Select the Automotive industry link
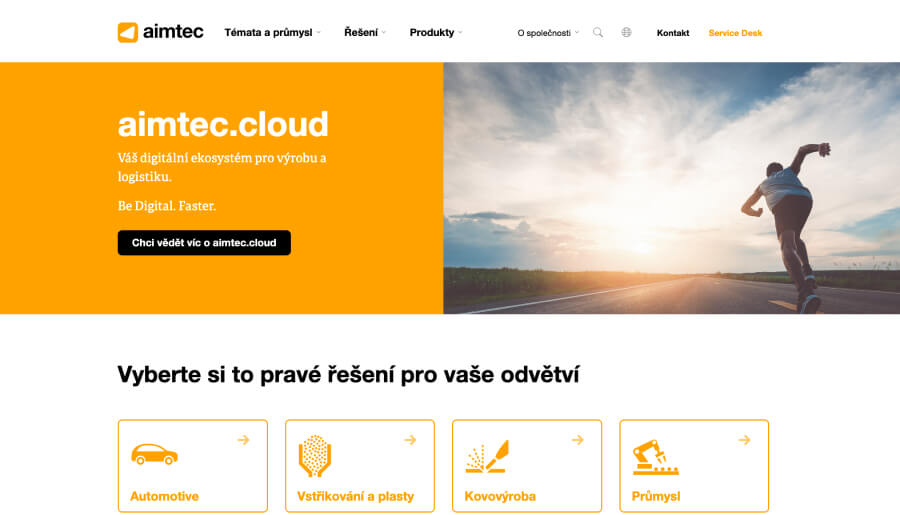The height and width of the screenshot is (515, 900). [x=164, y=496]
